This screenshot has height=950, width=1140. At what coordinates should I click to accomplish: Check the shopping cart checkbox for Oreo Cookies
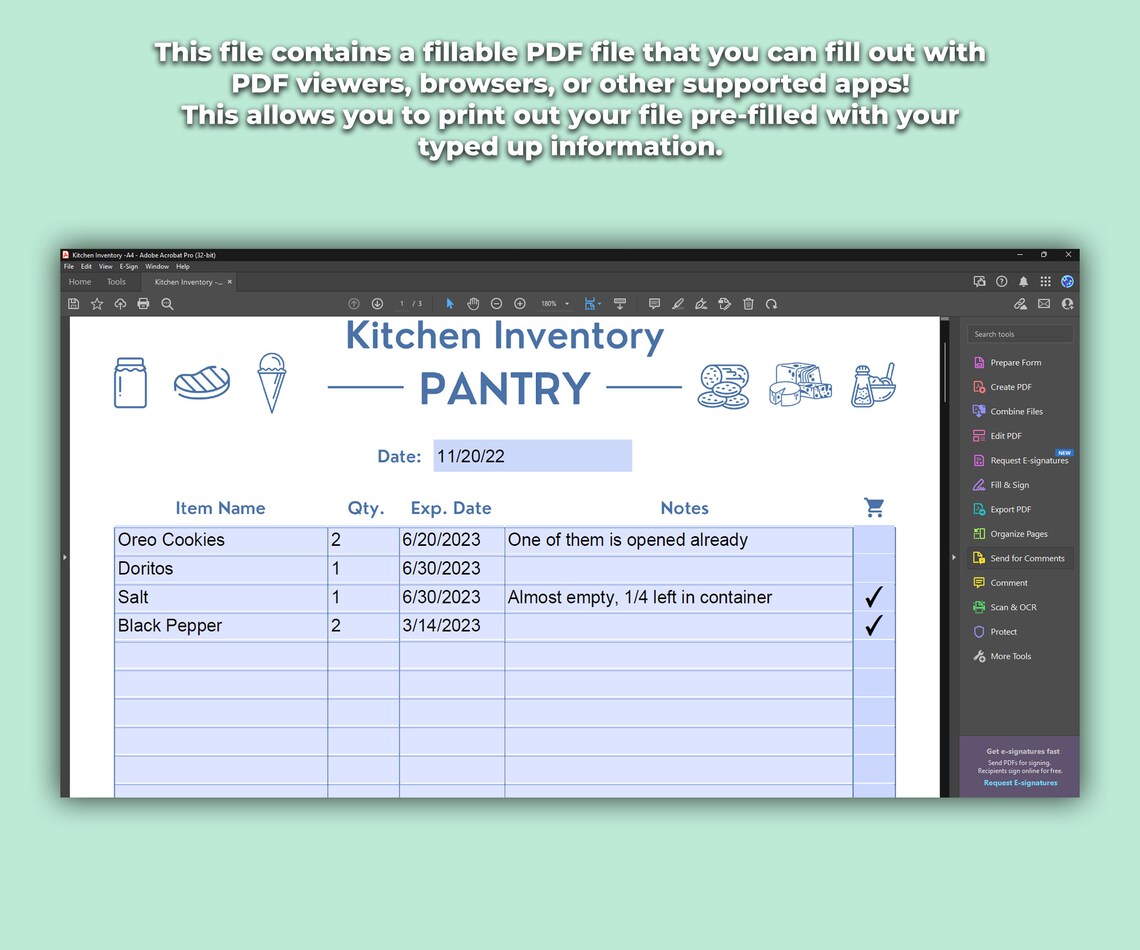point(873,539)
